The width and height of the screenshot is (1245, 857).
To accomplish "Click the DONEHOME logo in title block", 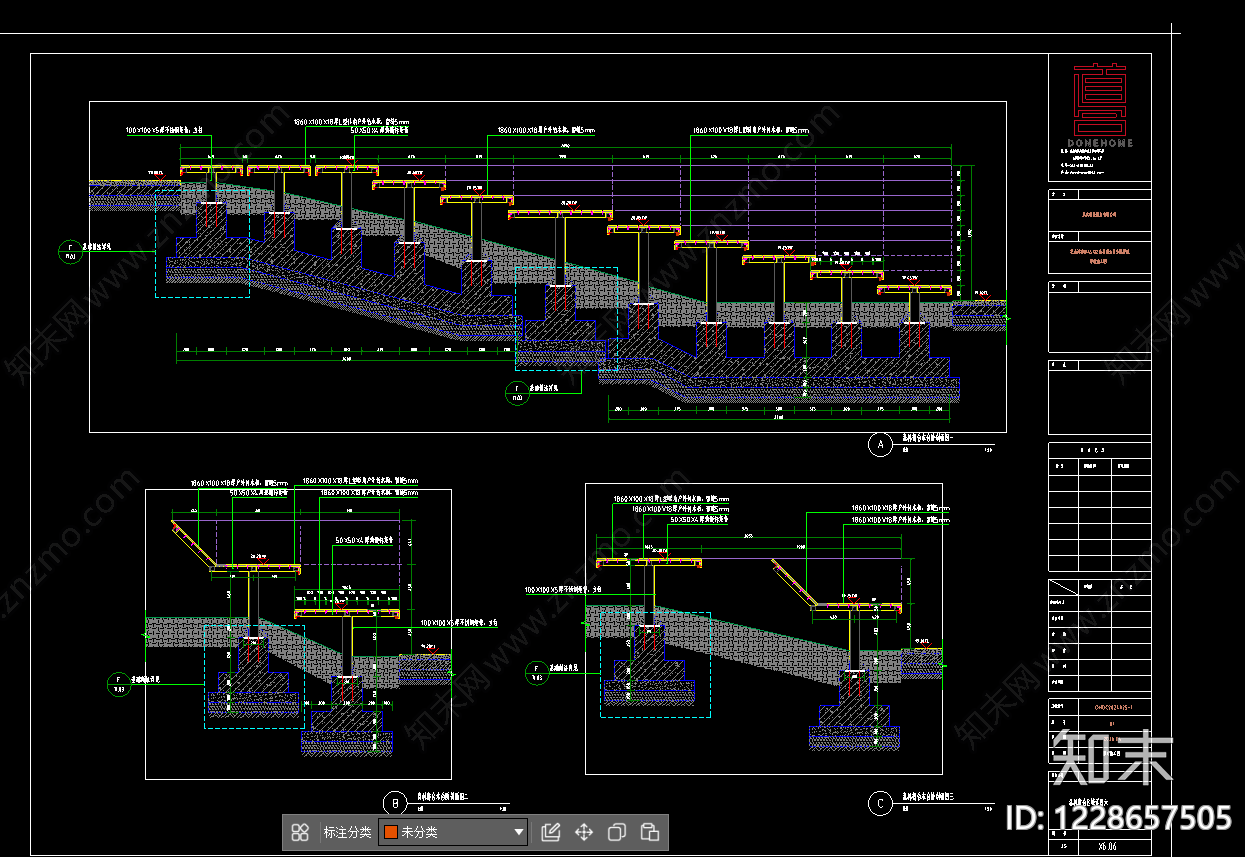I will pos(1099,106).
